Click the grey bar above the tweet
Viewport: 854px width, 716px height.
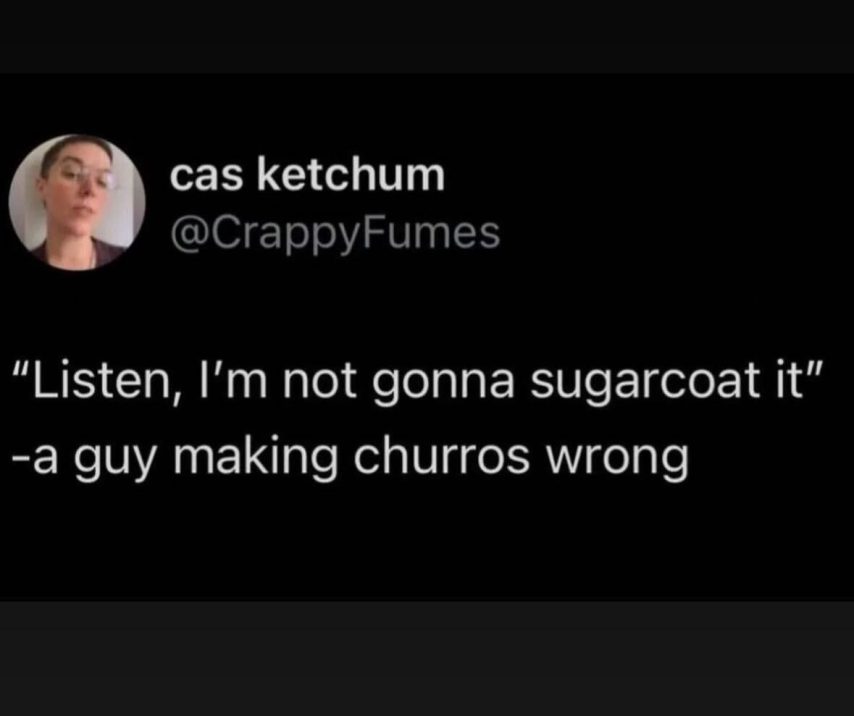427,36
